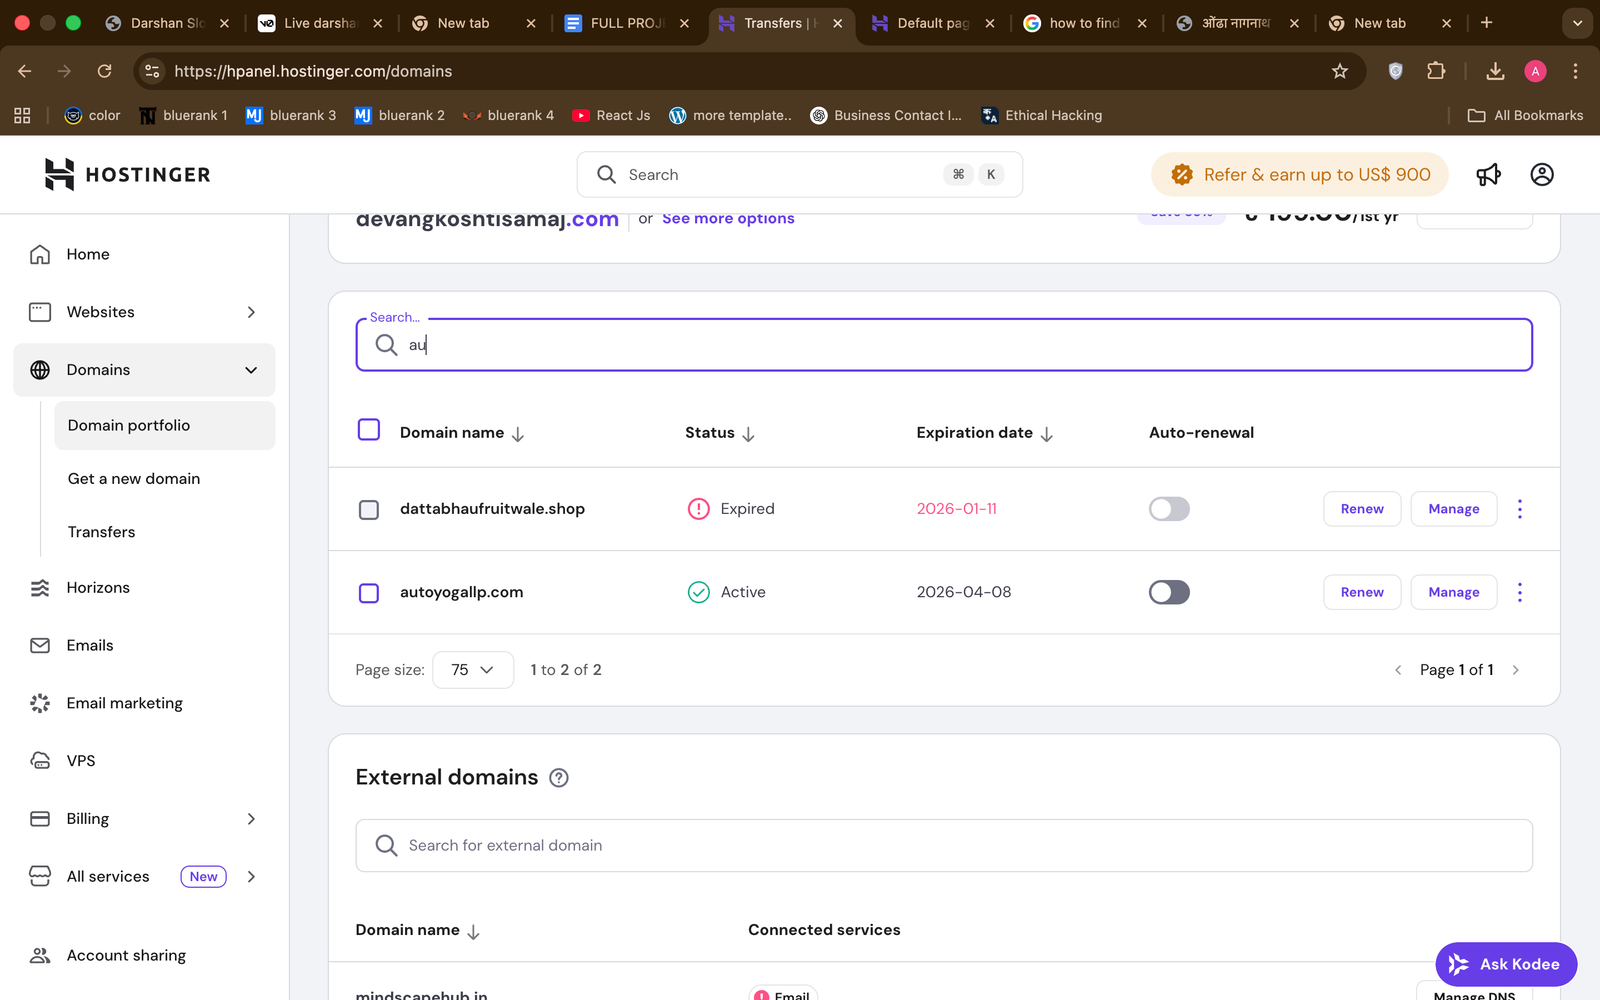The image size is (1600, 1000).
Task: Toggle auto-renewal slider for dattabhaufruitwale.shop
Action: coord(1168,509)
